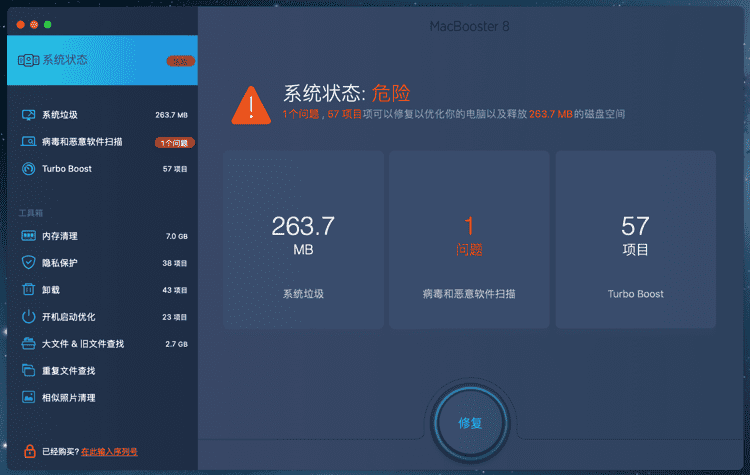The width and height of the screenshot is (750, 475).
Task: Open the 1 问题 virus scan card
Action: click(x=469, y=240)
